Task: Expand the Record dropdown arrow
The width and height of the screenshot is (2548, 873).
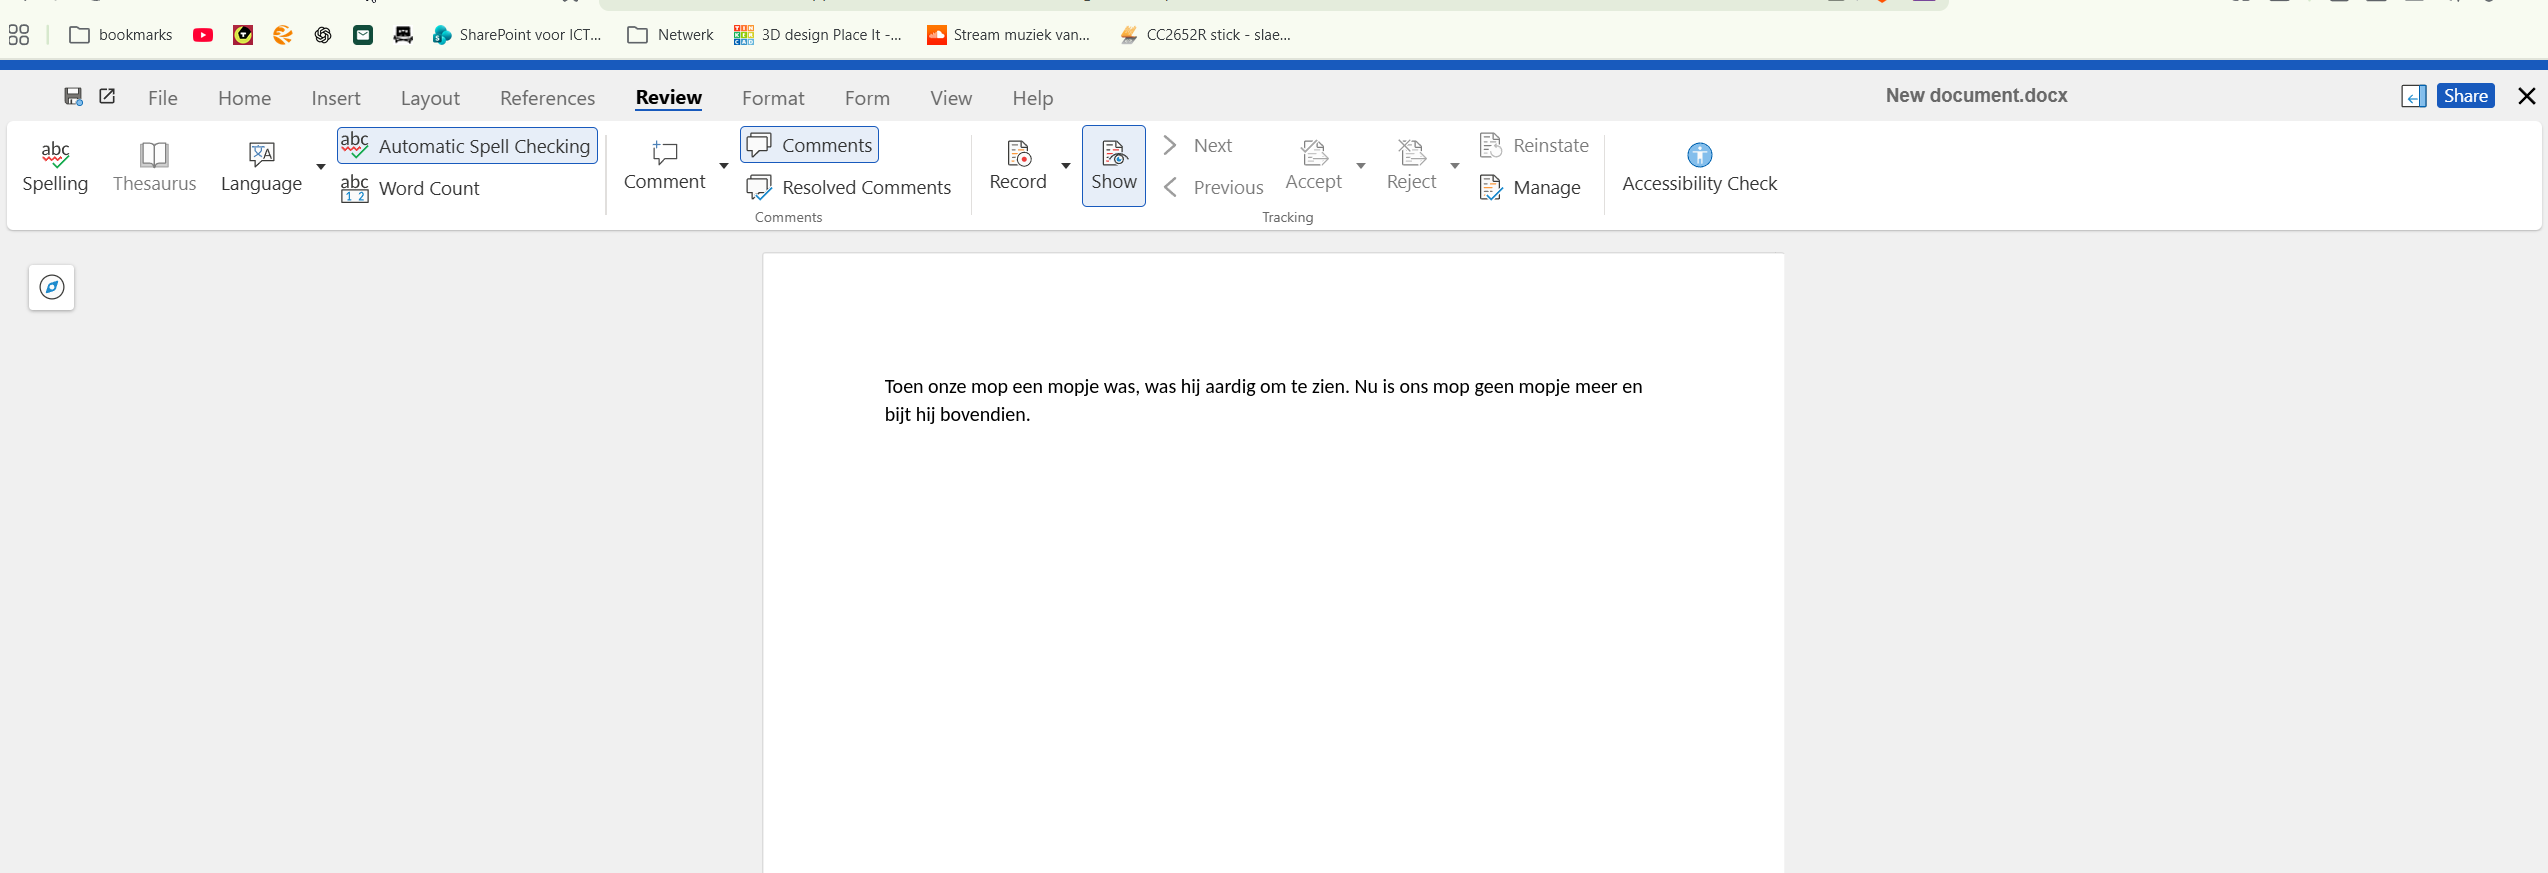Action: [1066, 166]
